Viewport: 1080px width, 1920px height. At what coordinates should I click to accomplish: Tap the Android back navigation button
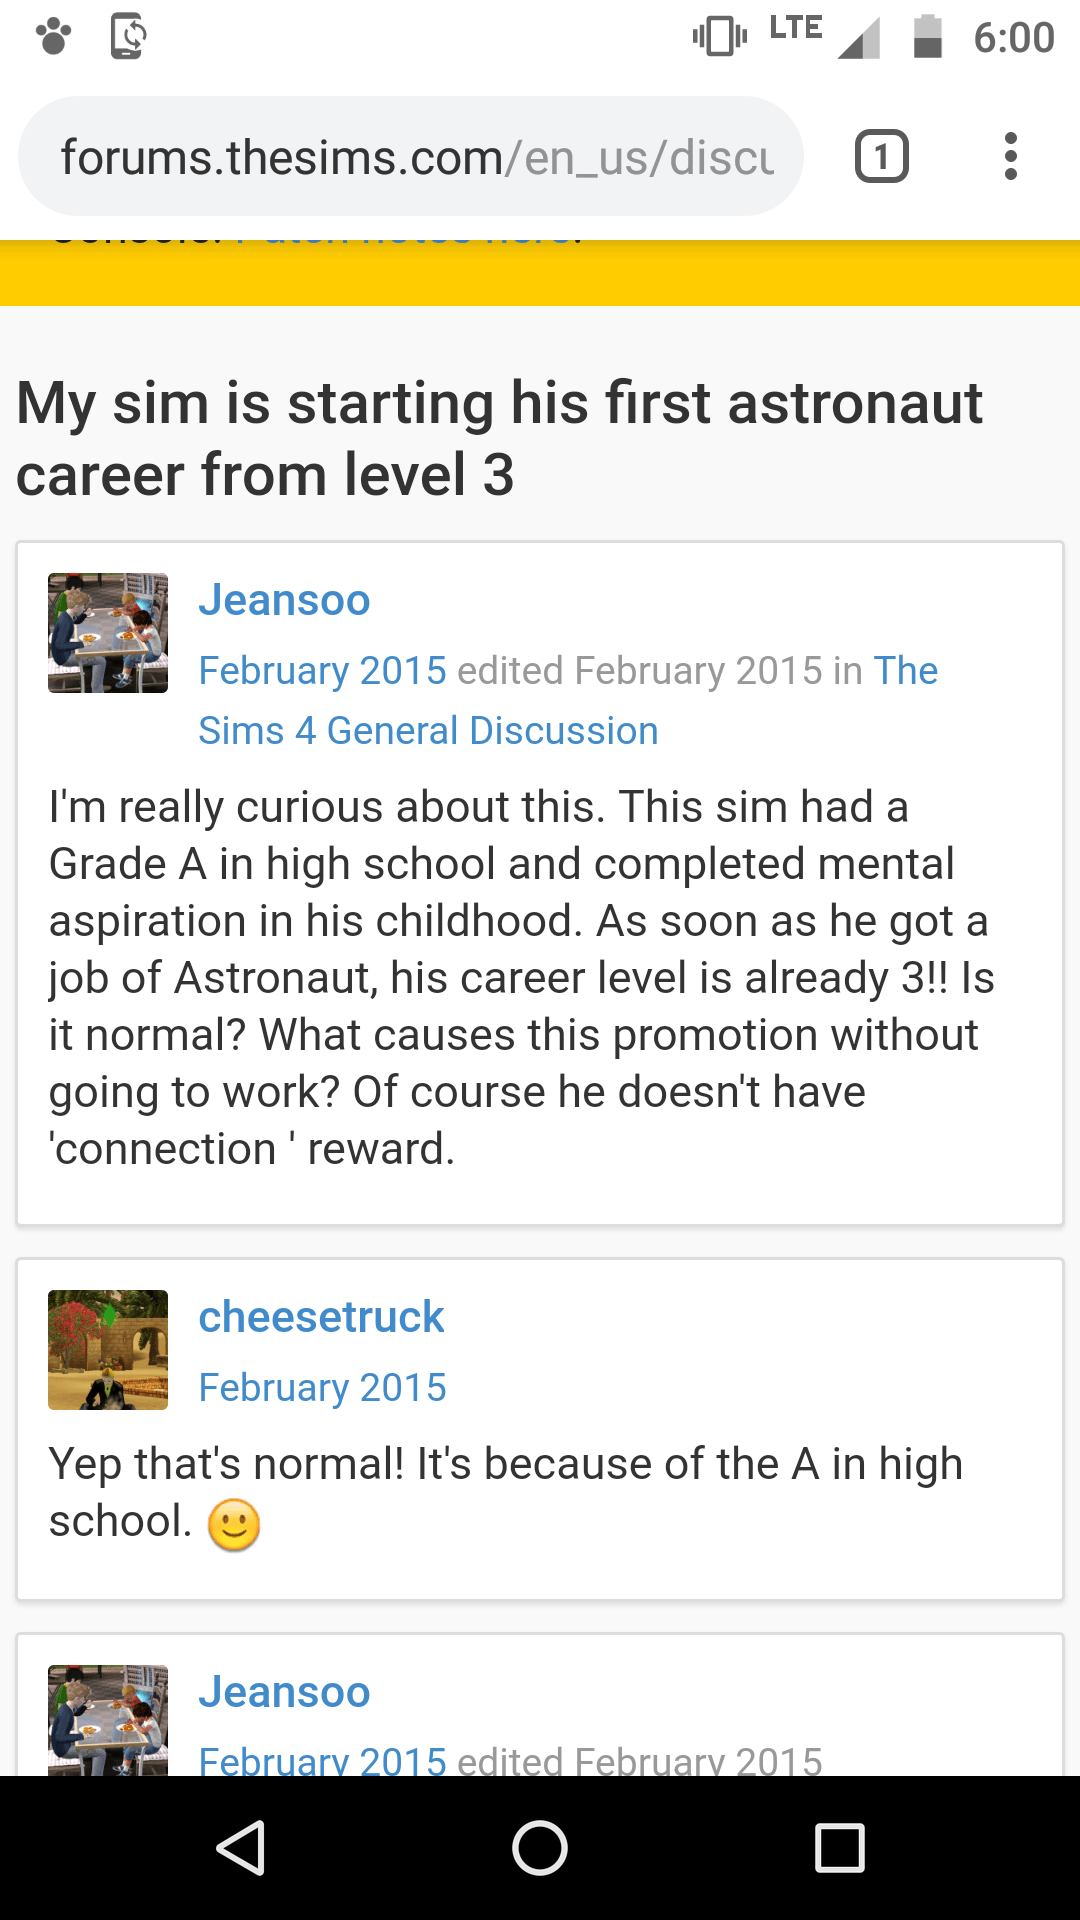click(241, 1847)
